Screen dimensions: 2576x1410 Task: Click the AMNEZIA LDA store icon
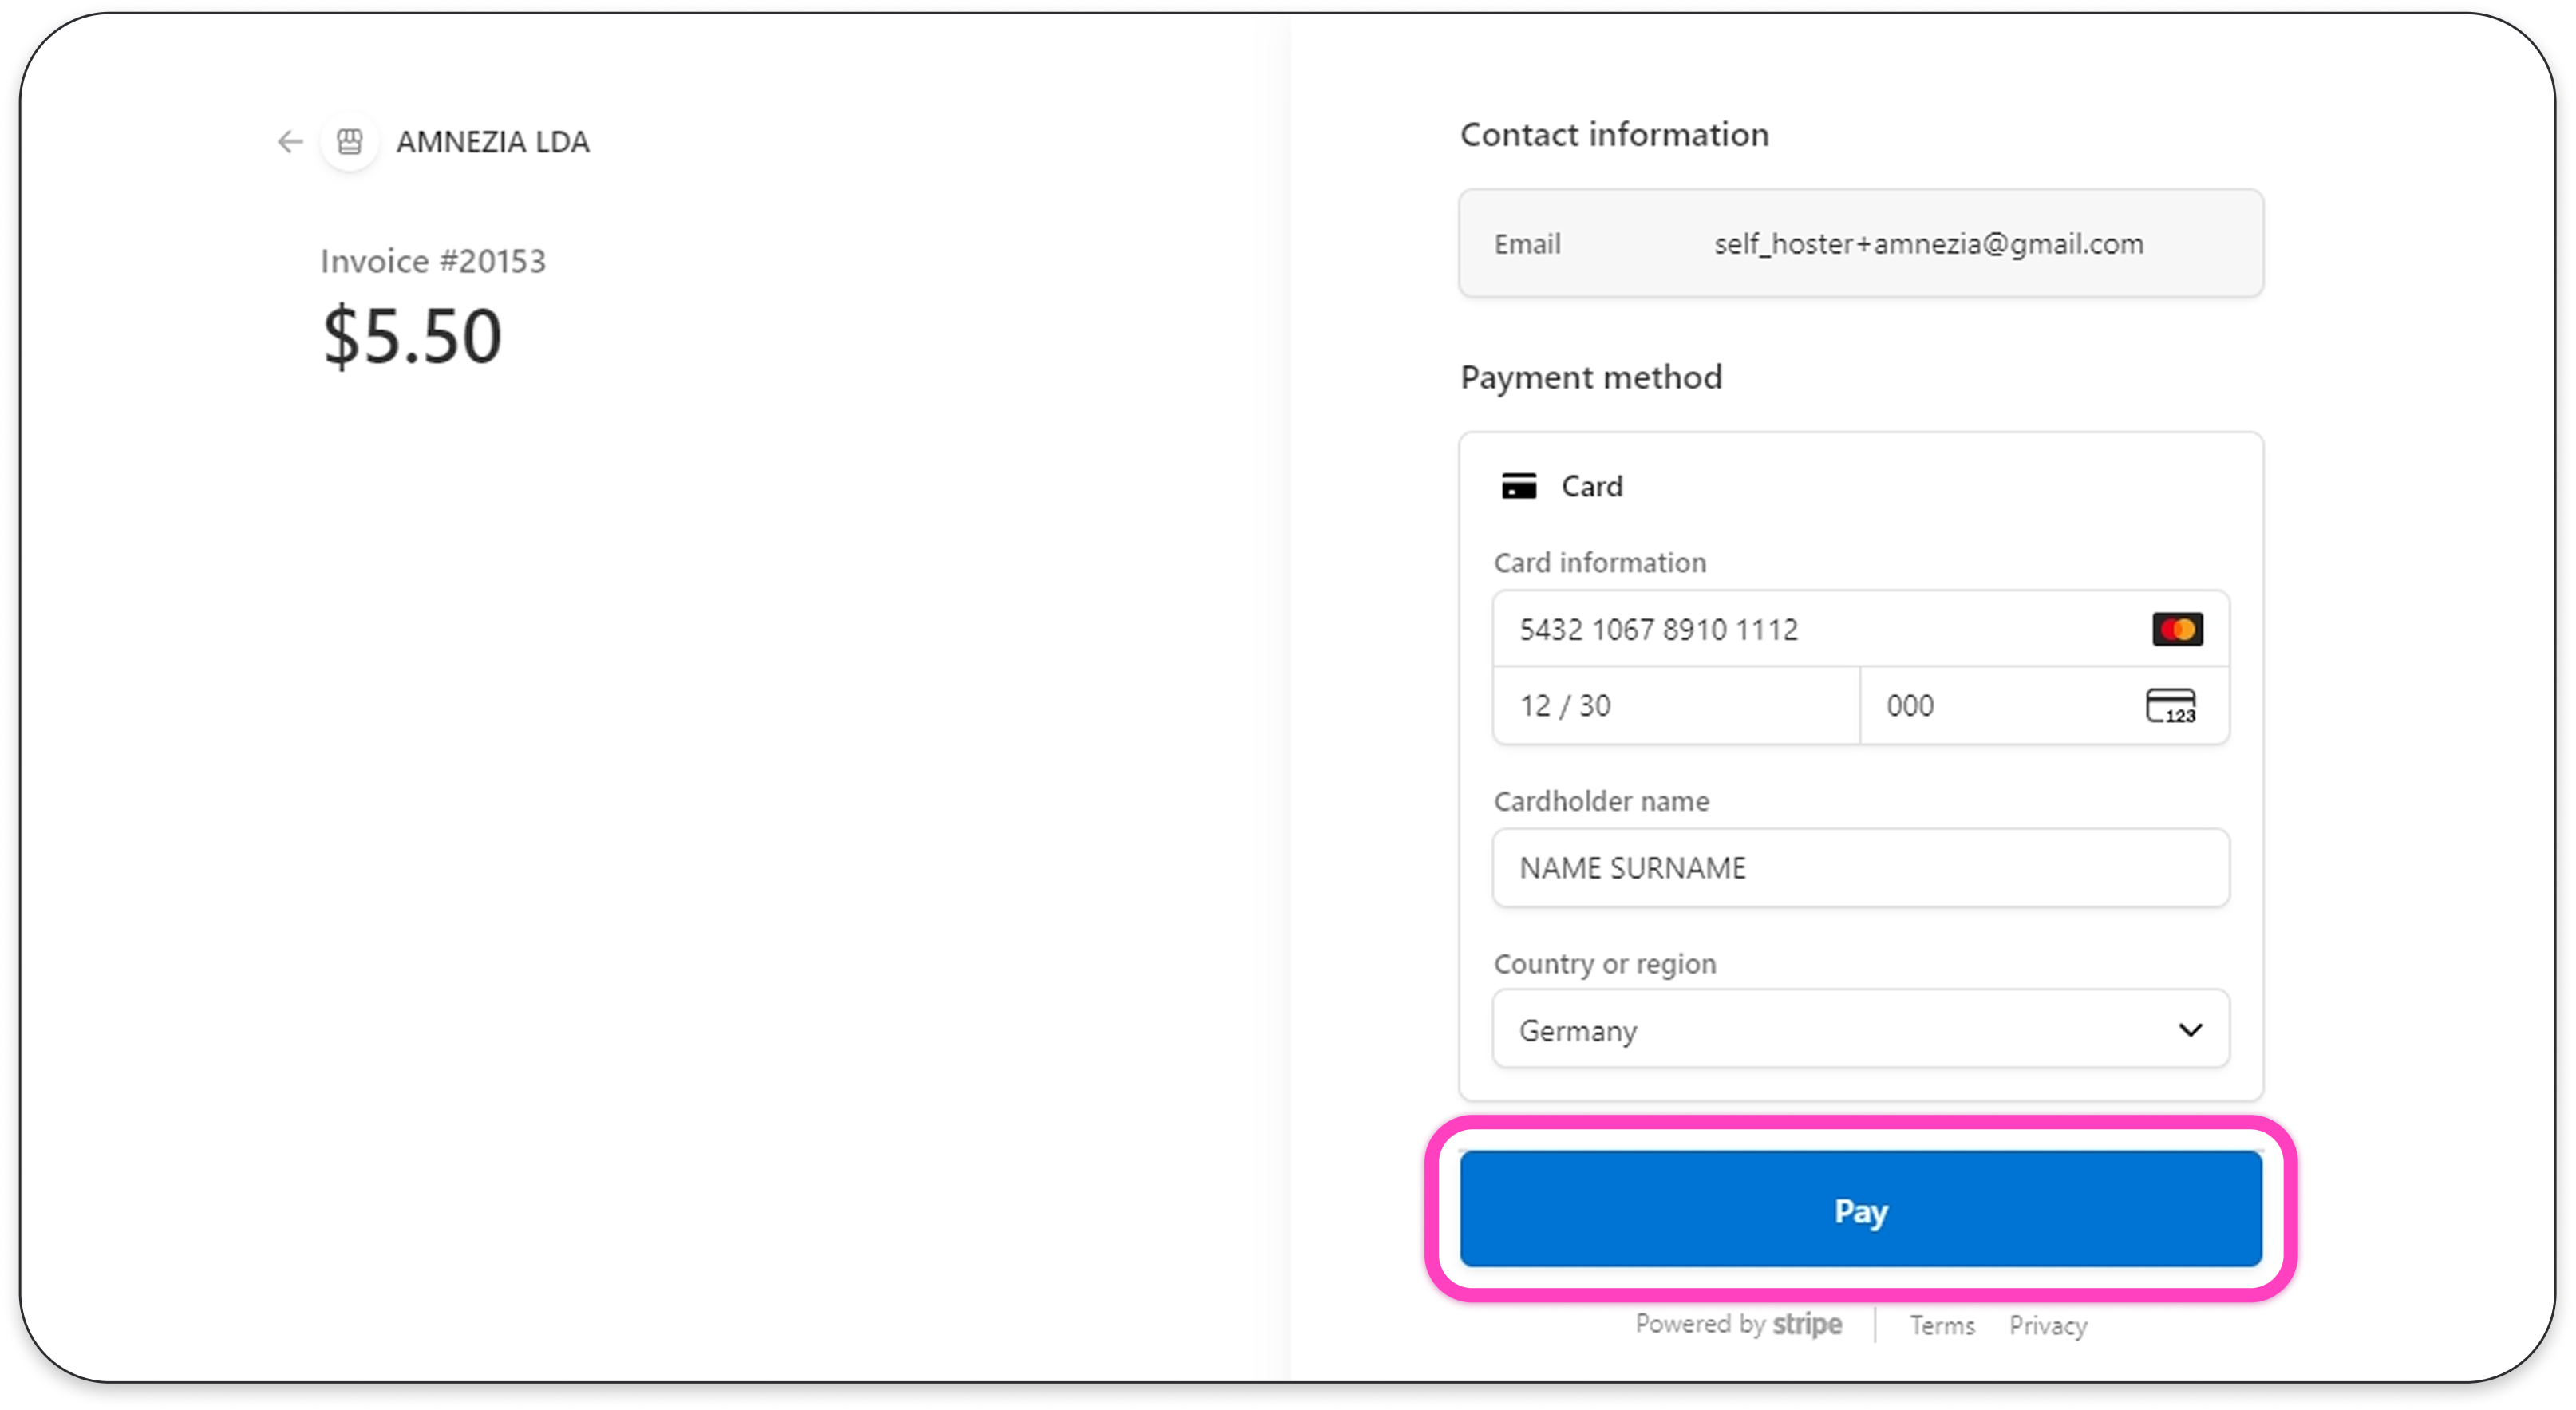coord(350,142)
